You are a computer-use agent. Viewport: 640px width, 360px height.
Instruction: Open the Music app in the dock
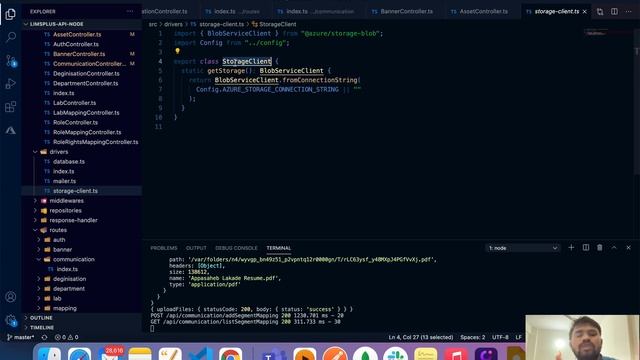pyautogui.click(x=456, y=354)
